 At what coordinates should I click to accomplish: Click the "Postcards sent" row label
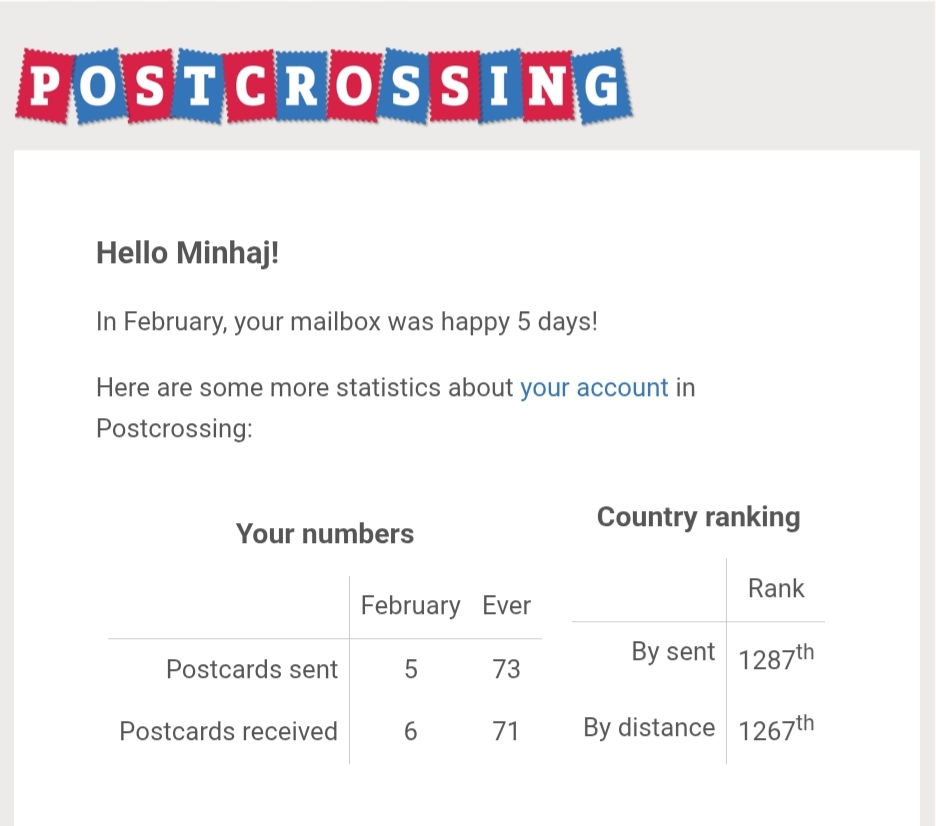point(252,669)
